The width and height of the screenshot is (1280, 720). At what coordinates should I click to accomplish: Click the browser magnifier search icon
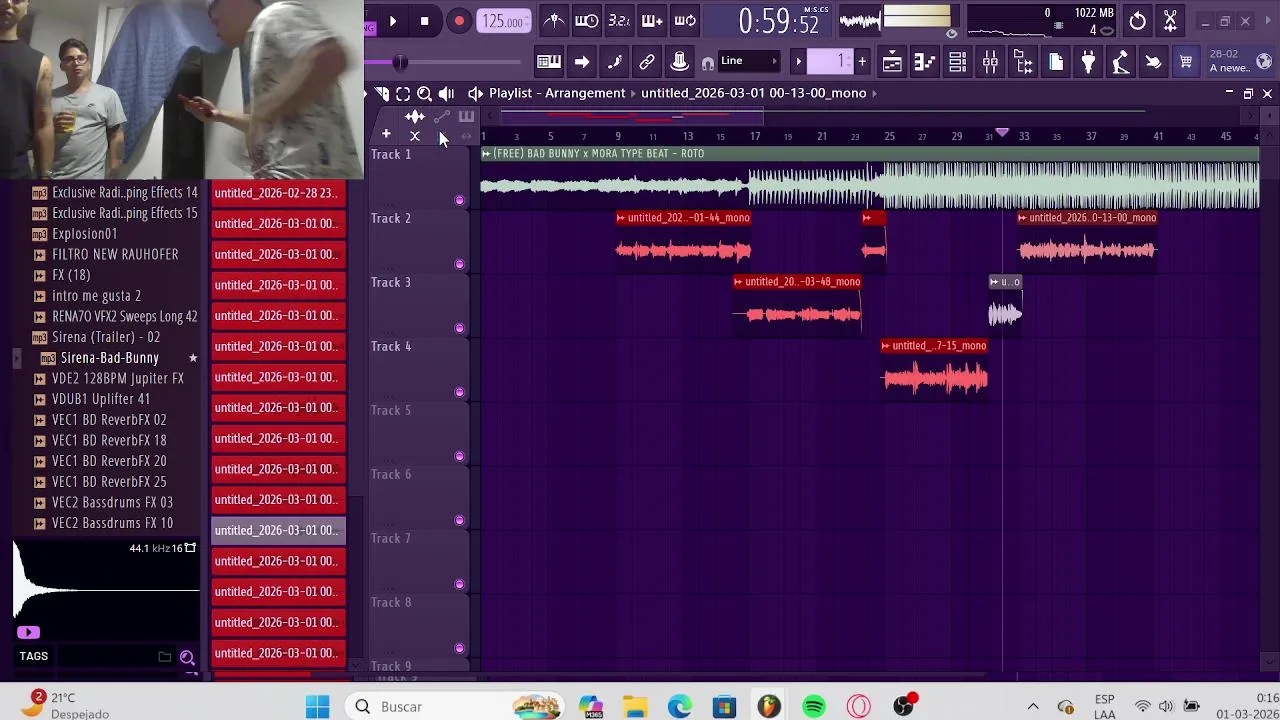coord(187,657)
